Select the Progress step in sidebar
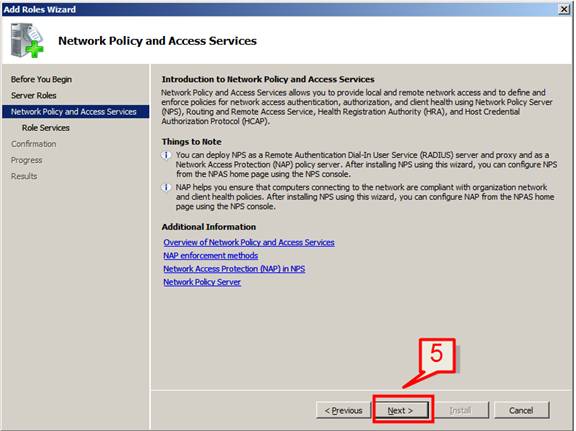The width and height of the screenshot is (576, 431). pos(26,160)
